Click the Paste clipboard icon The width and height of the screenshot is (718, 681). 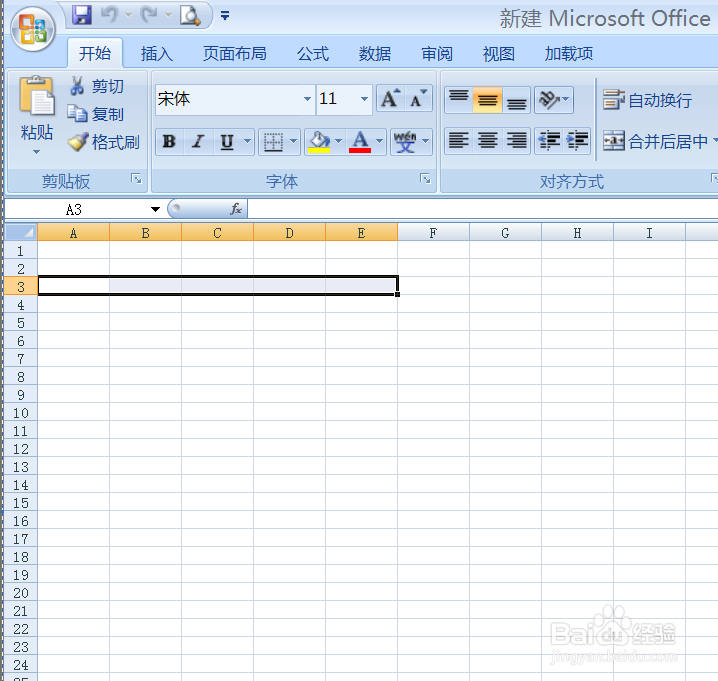(37, 96)
